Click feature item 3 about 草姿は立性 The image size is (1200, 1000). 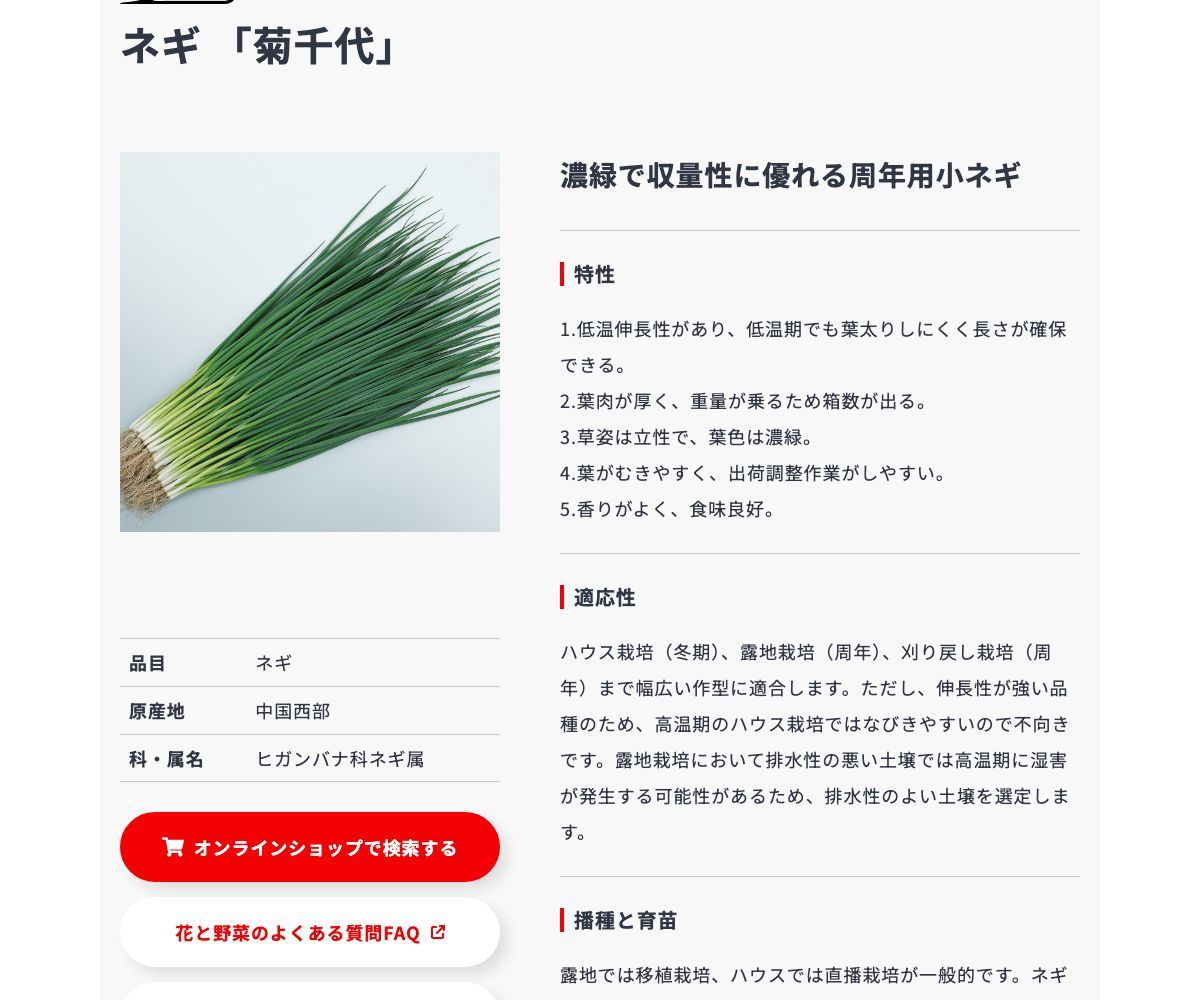[689, 437]
